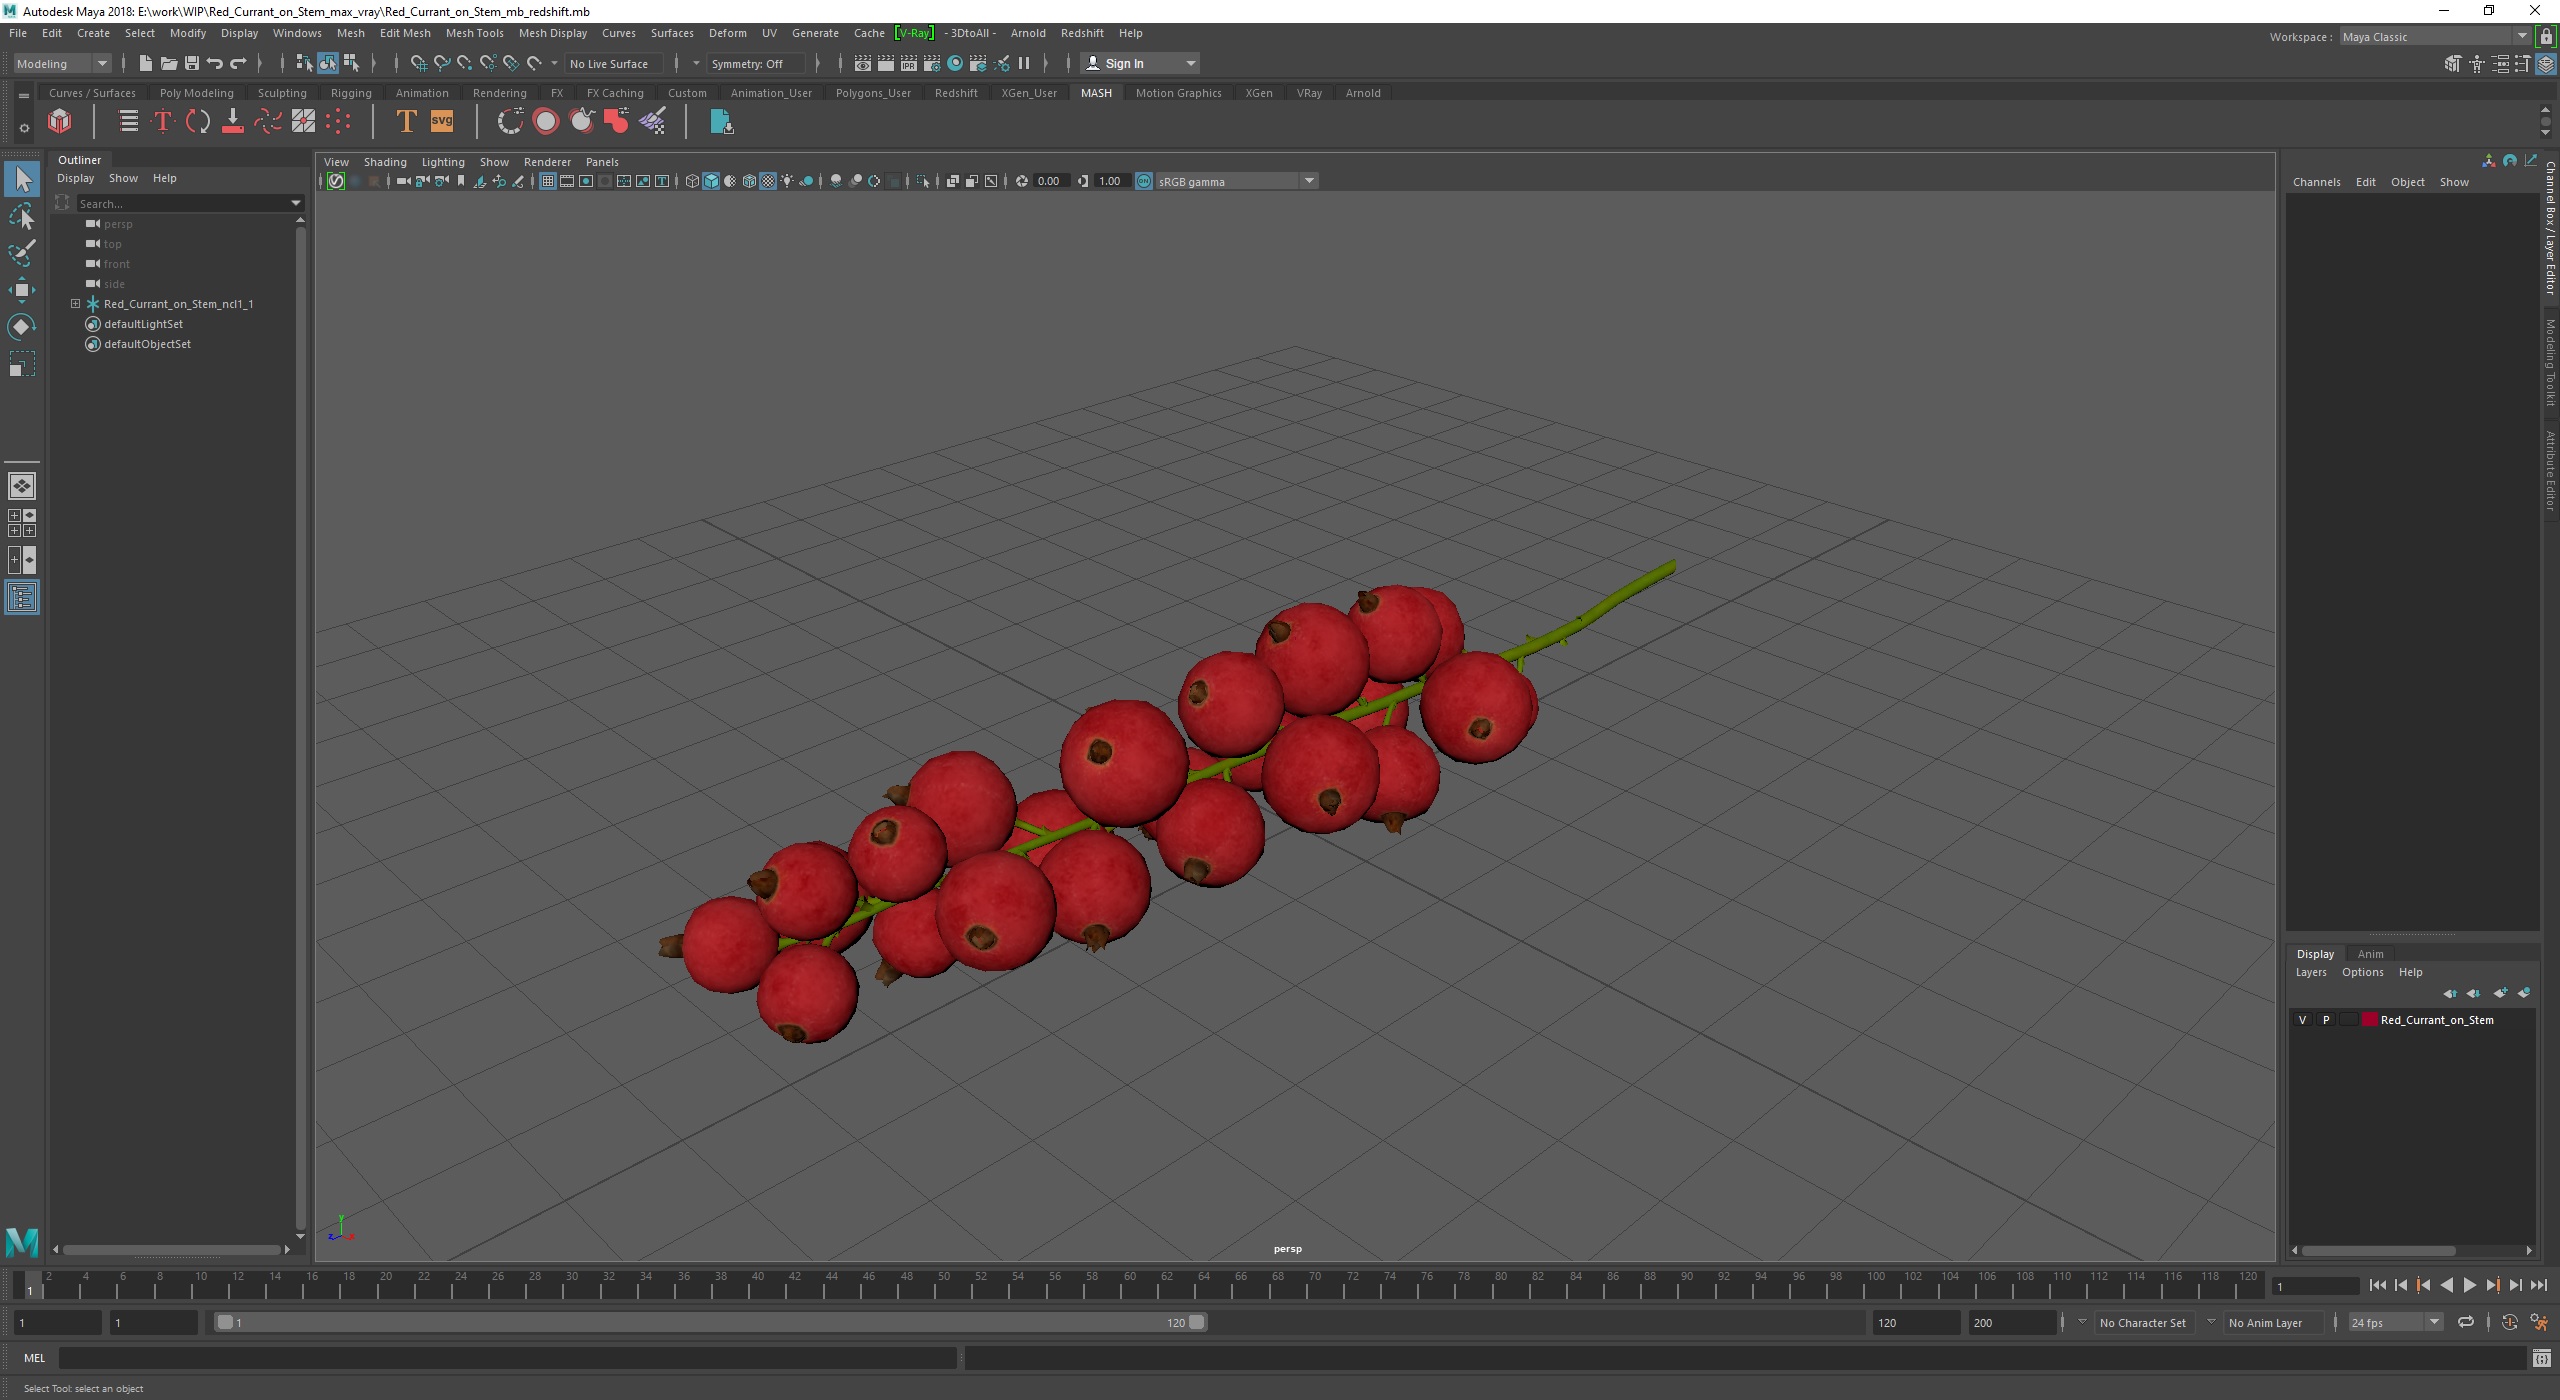Screen dimensions: 2560x1400
Task: Toggle V visibility for Red_Currant_on_Stem layer
Action: pos(2303,1020)
